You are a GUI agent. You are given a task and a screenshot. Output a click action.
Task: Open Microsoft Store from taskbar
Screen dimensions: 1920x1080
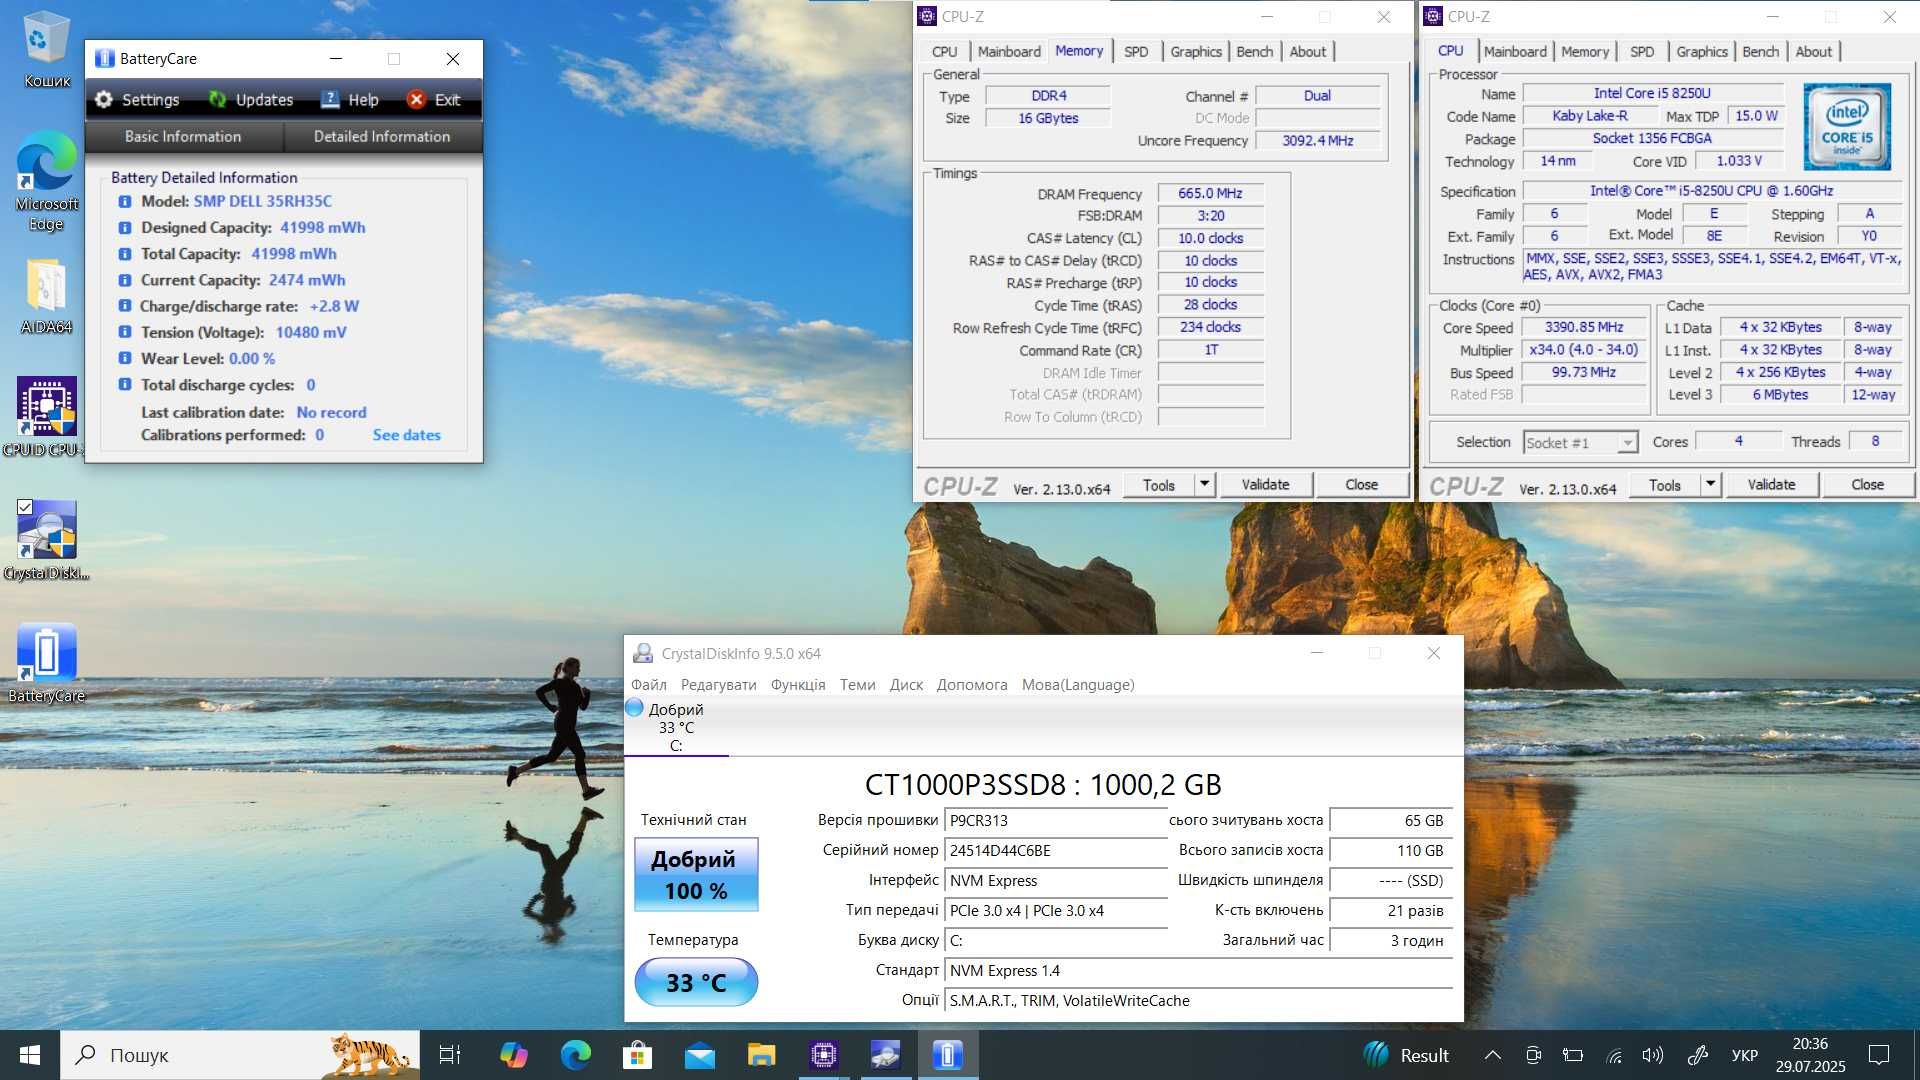[637, 1055]
